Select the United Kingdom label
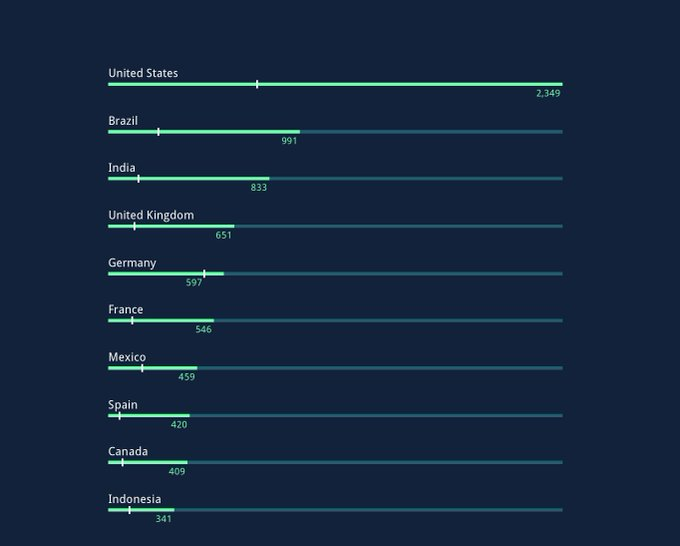Image resolution: width=680 pixels, height=546 pixels. (x=151, y=215)
